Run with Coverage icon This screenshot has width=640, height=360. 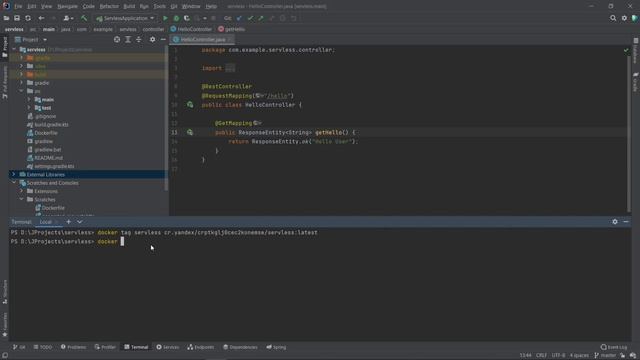[x=187, y=18]
